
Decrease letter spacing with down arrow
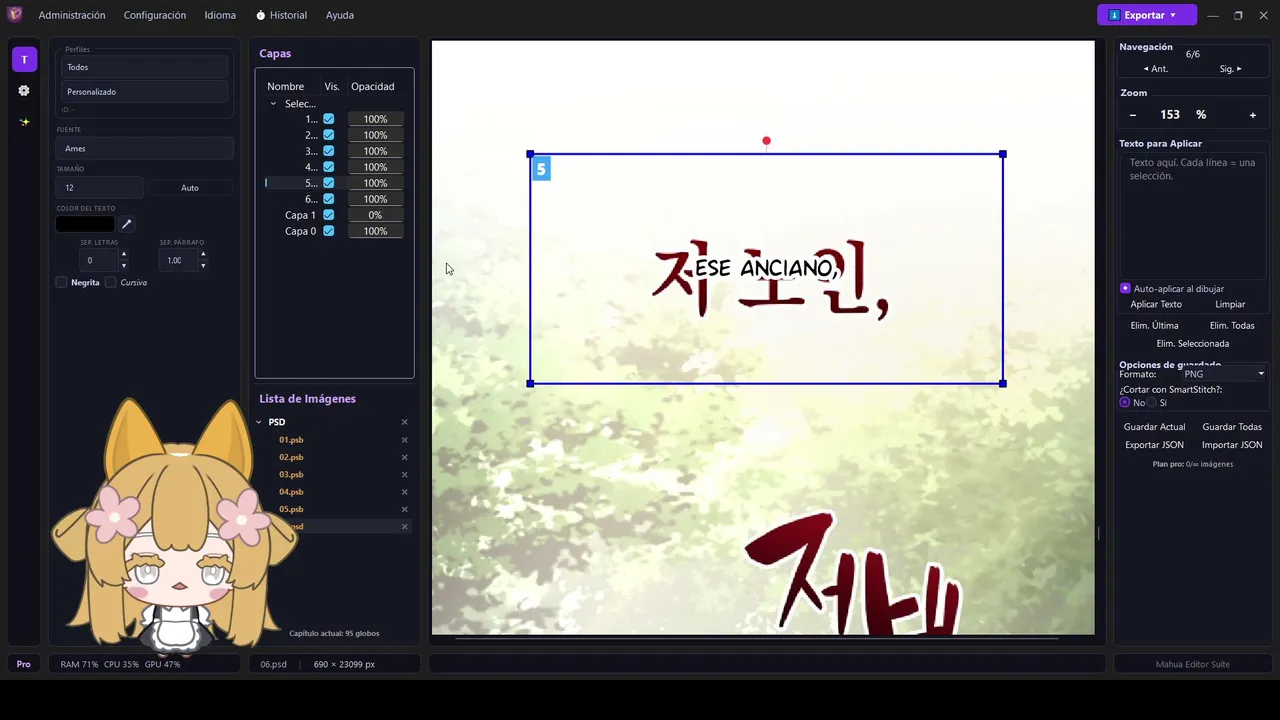point(124,266)
